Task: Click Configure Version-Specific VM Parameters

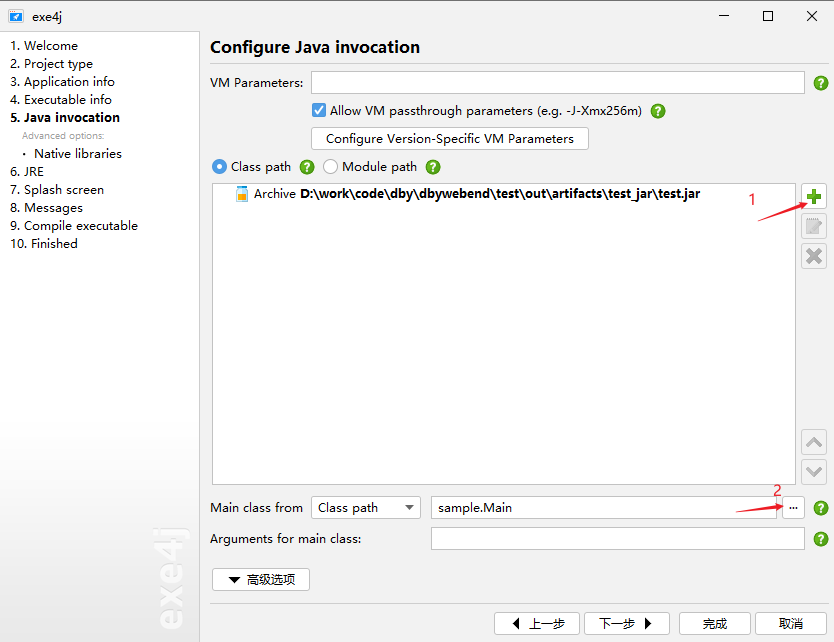Action: [x=449, y=138]
